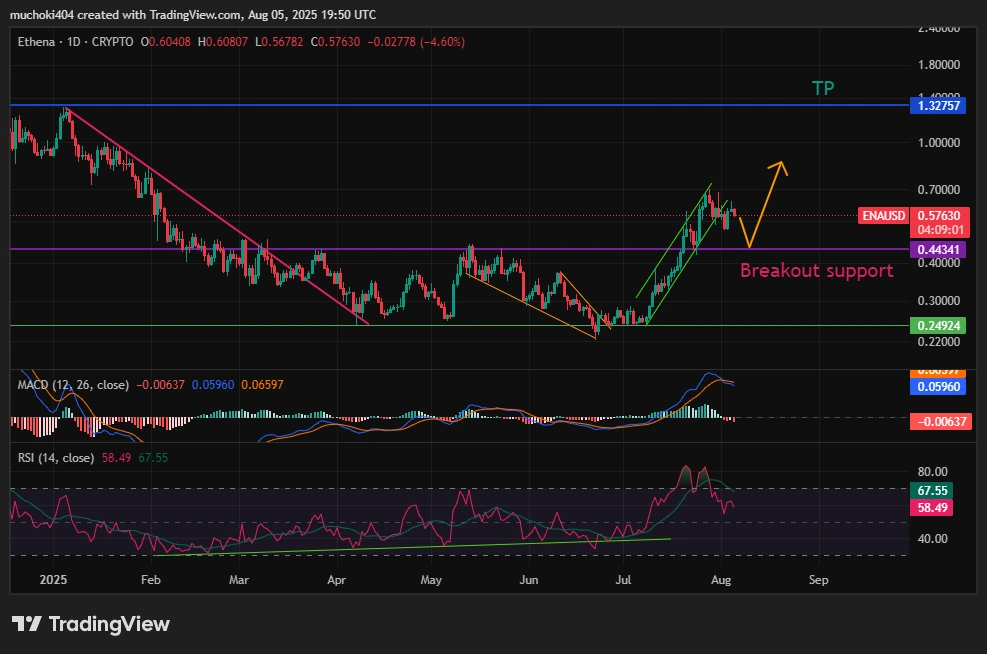Click the ENAUSD symbol price tag
Image resolution: width=987 pixels, height=654 pixels.
click(882, 216)
